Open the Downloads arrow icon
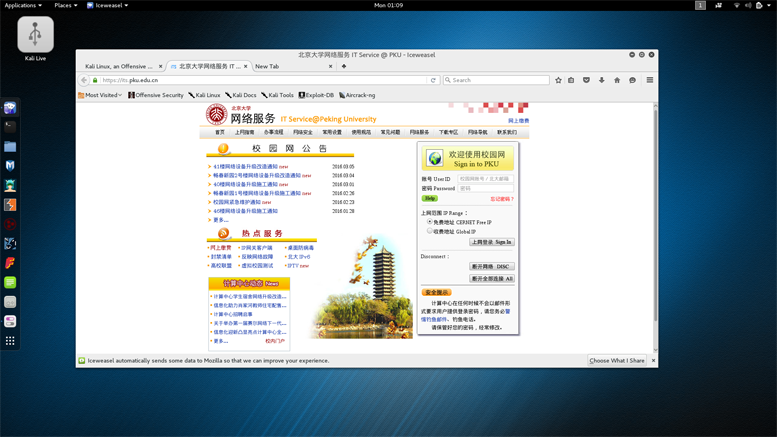 (602, 80)
